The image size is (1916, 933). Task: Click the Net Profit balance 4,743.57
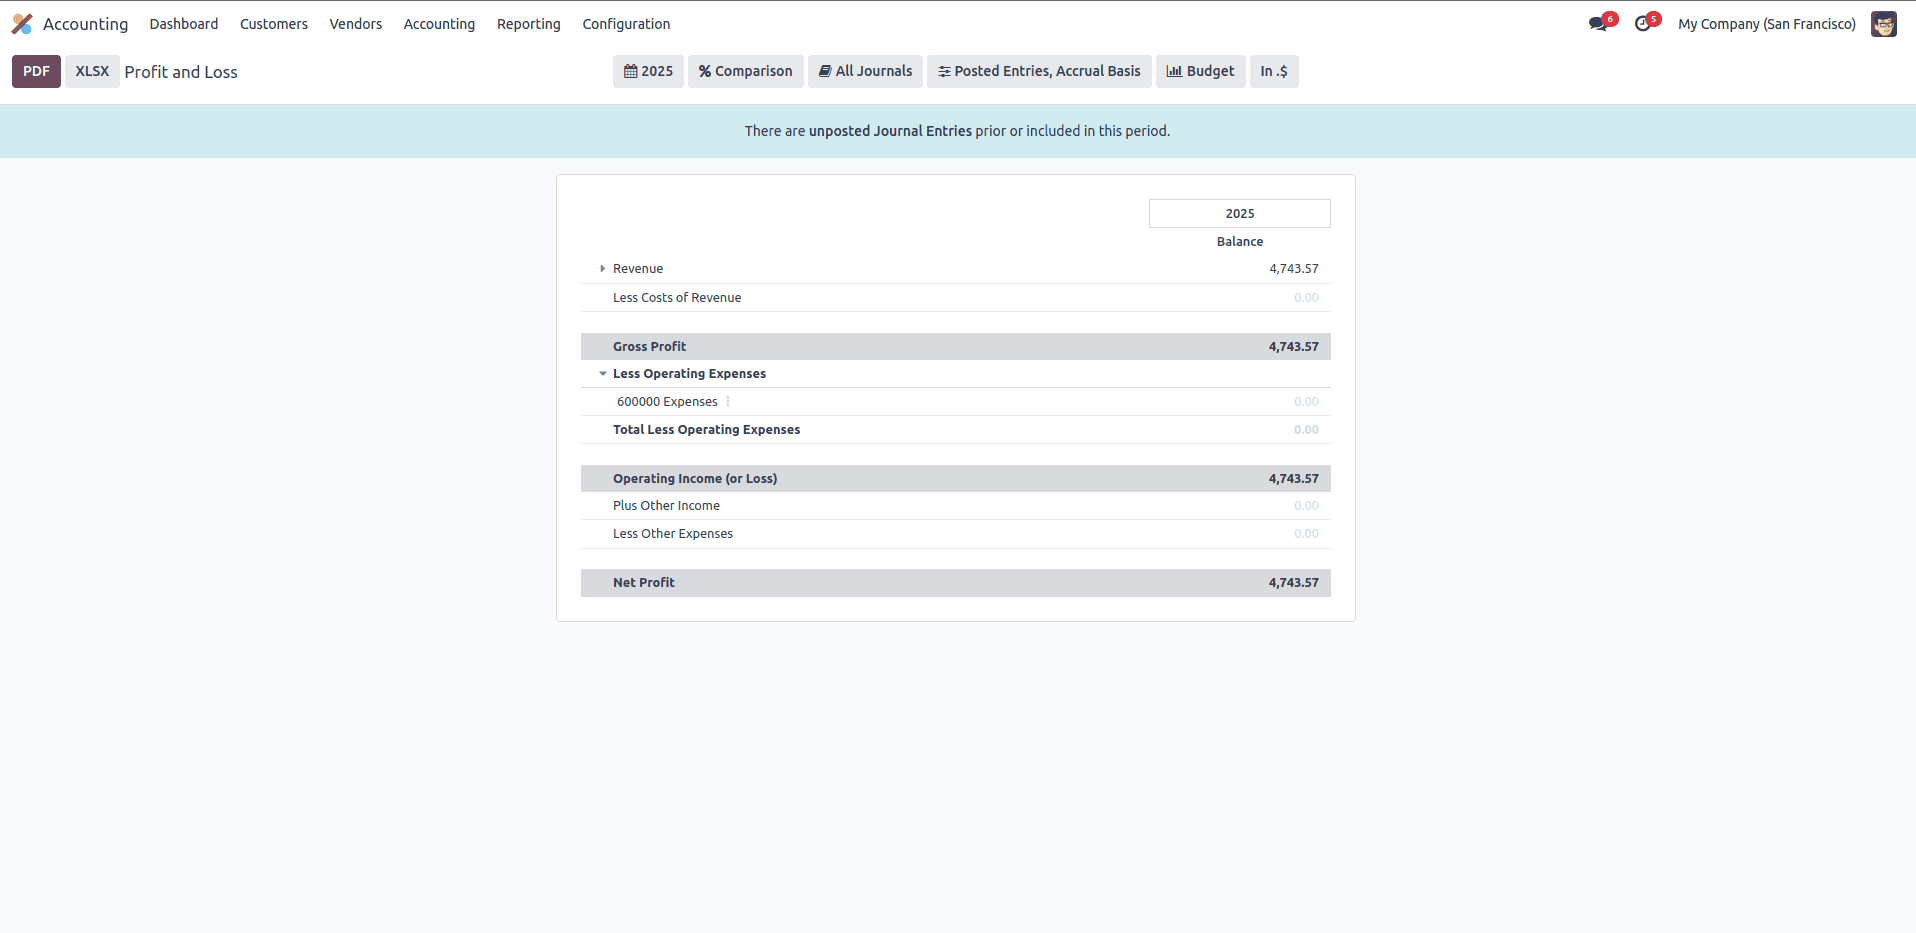point(1293,583)
